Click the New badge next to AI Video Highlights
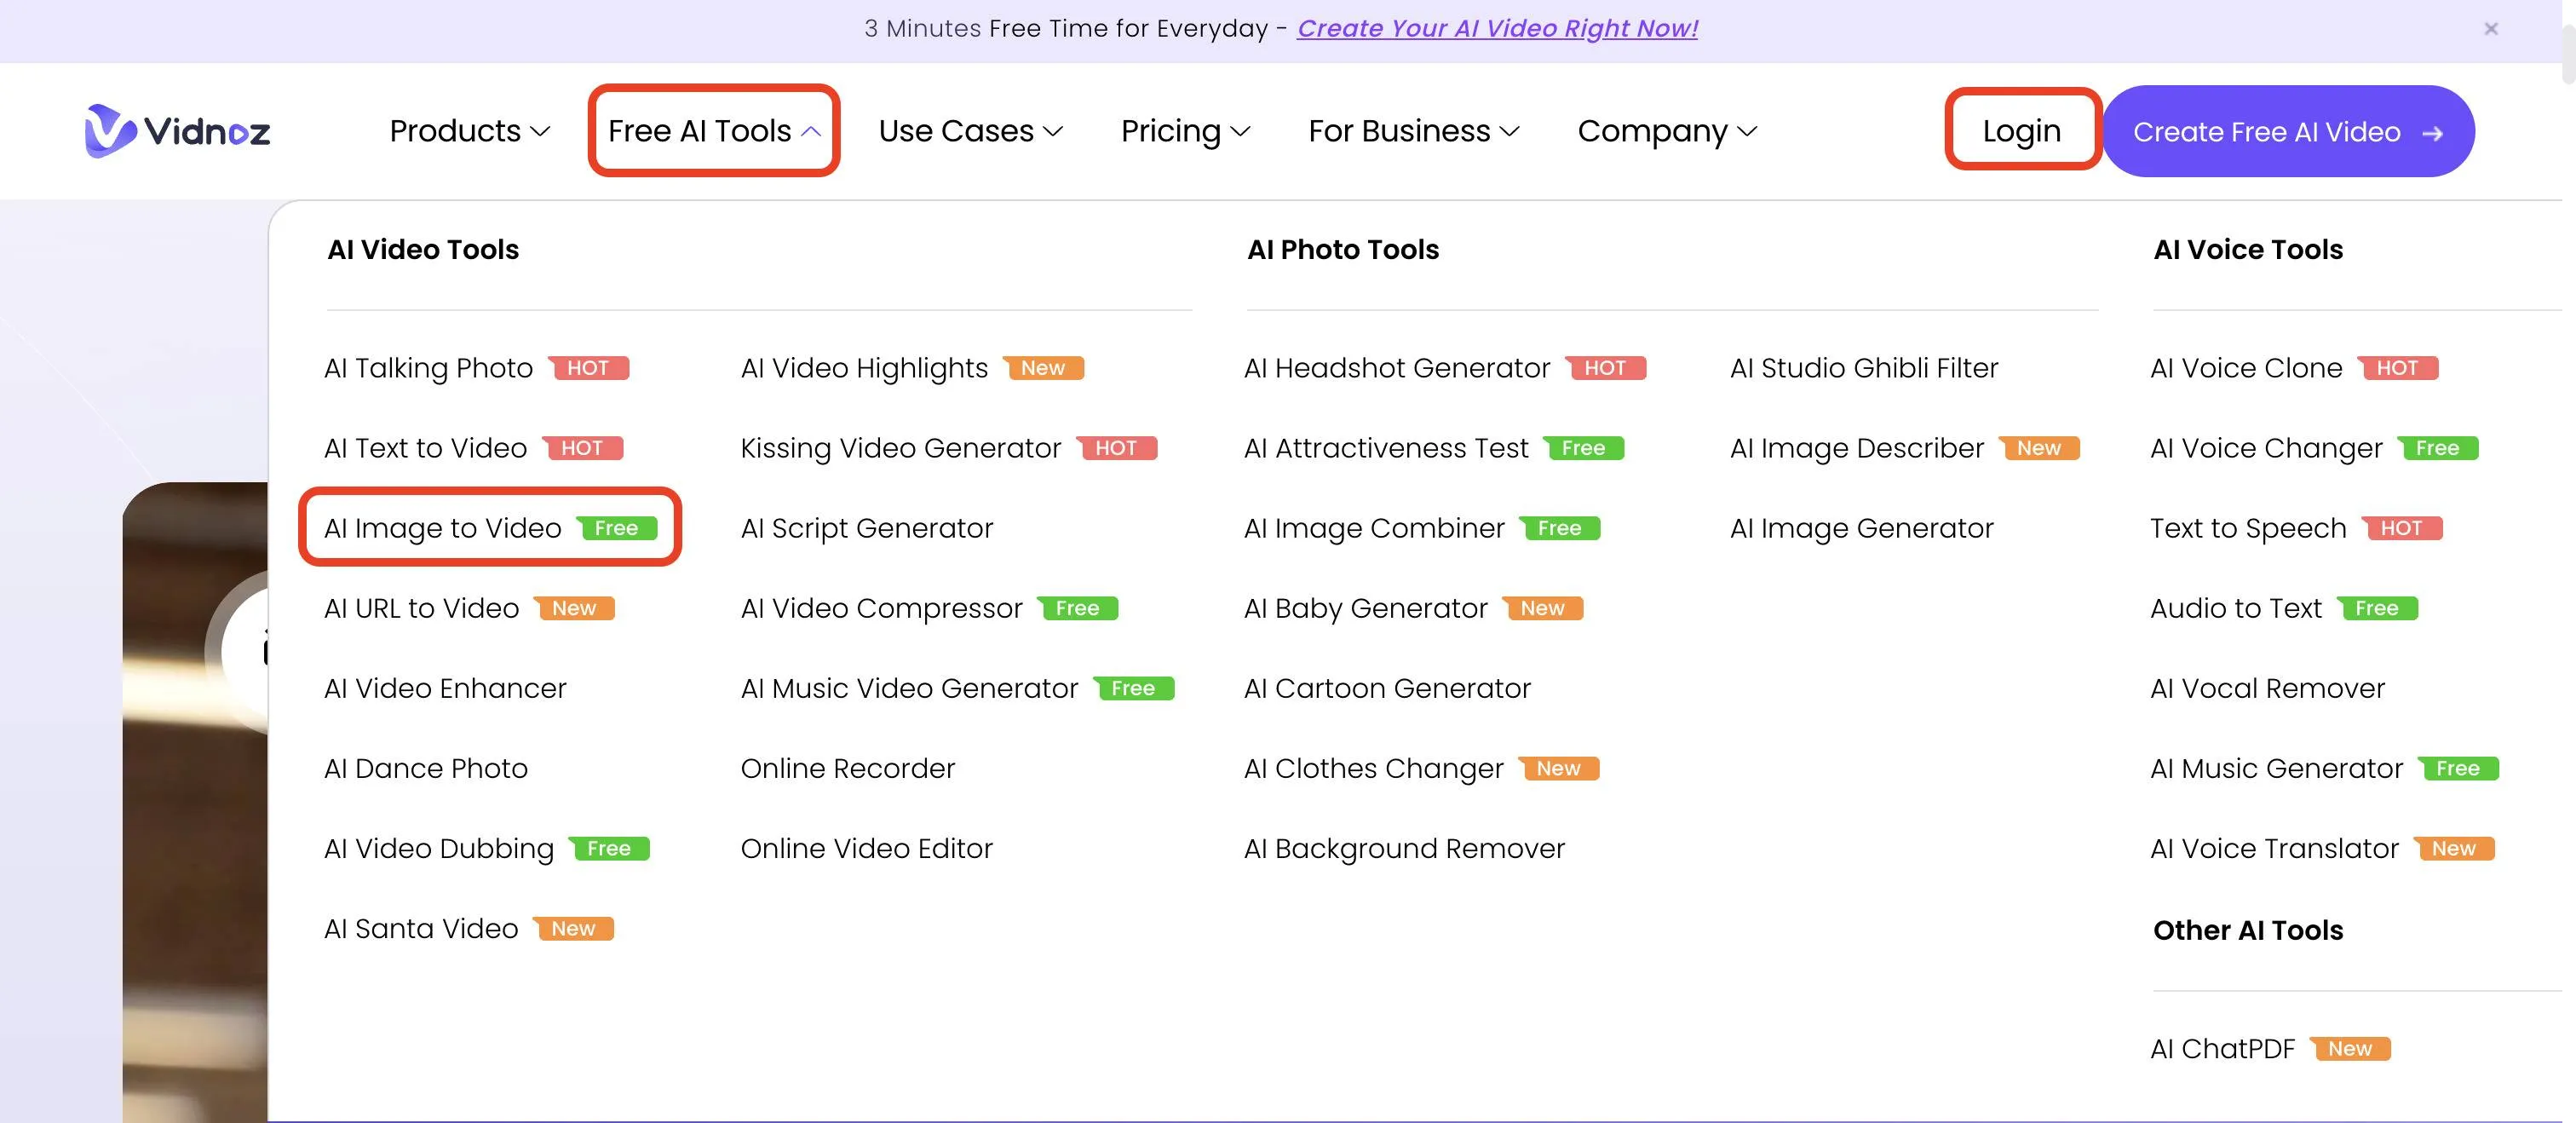The width and height of the screenshot is (2576, 1123). 1043,368
